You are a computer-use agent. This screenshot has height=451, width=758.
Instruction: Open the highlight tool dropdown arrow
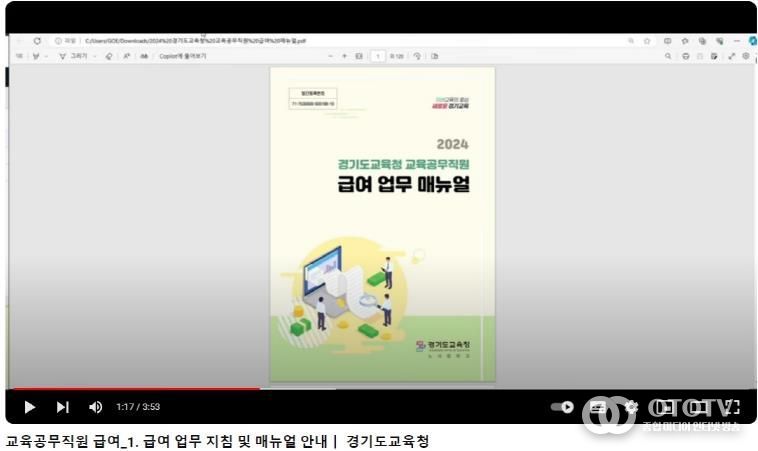point(46,57)
